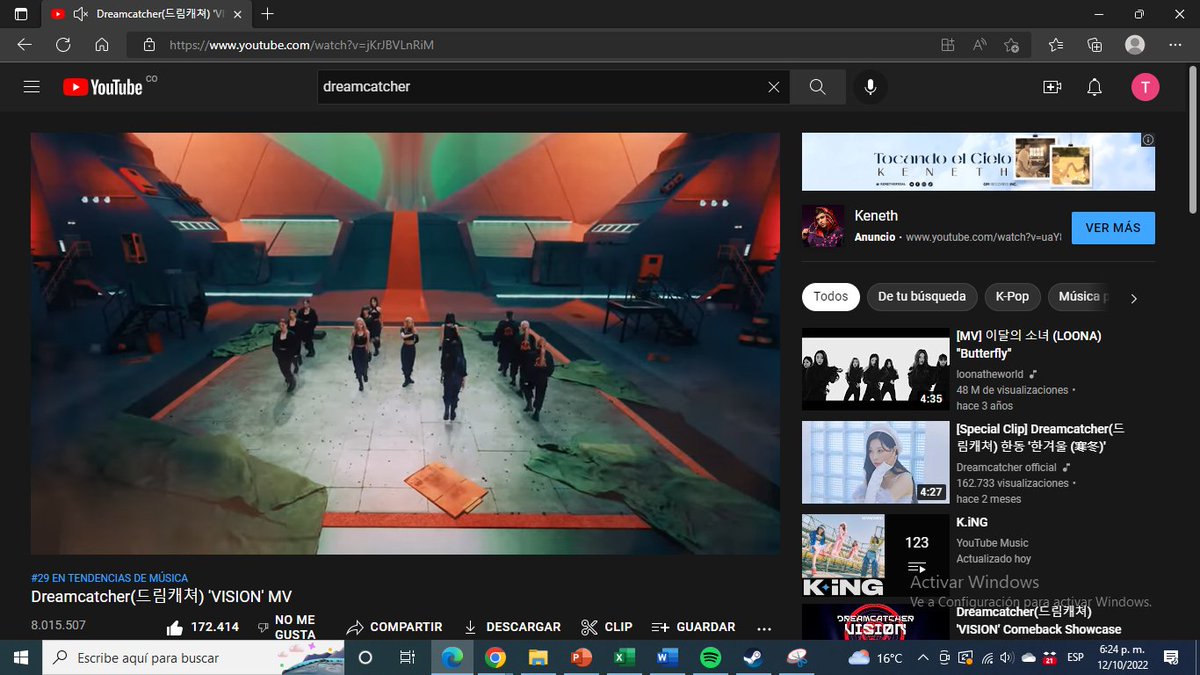The image size is (1200, 675).
Task: Click the VER MÁS ad button
Action: (x=1113, y=228)
